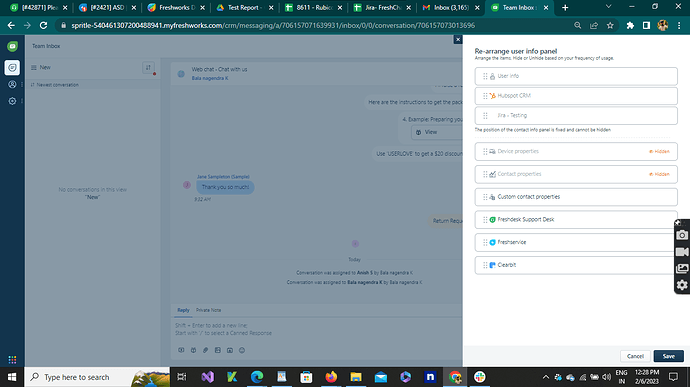The width and height of the screenshot is (690, 387).
Task: Open the Freshchat logo in sidebar
Action: pos(12,46)
